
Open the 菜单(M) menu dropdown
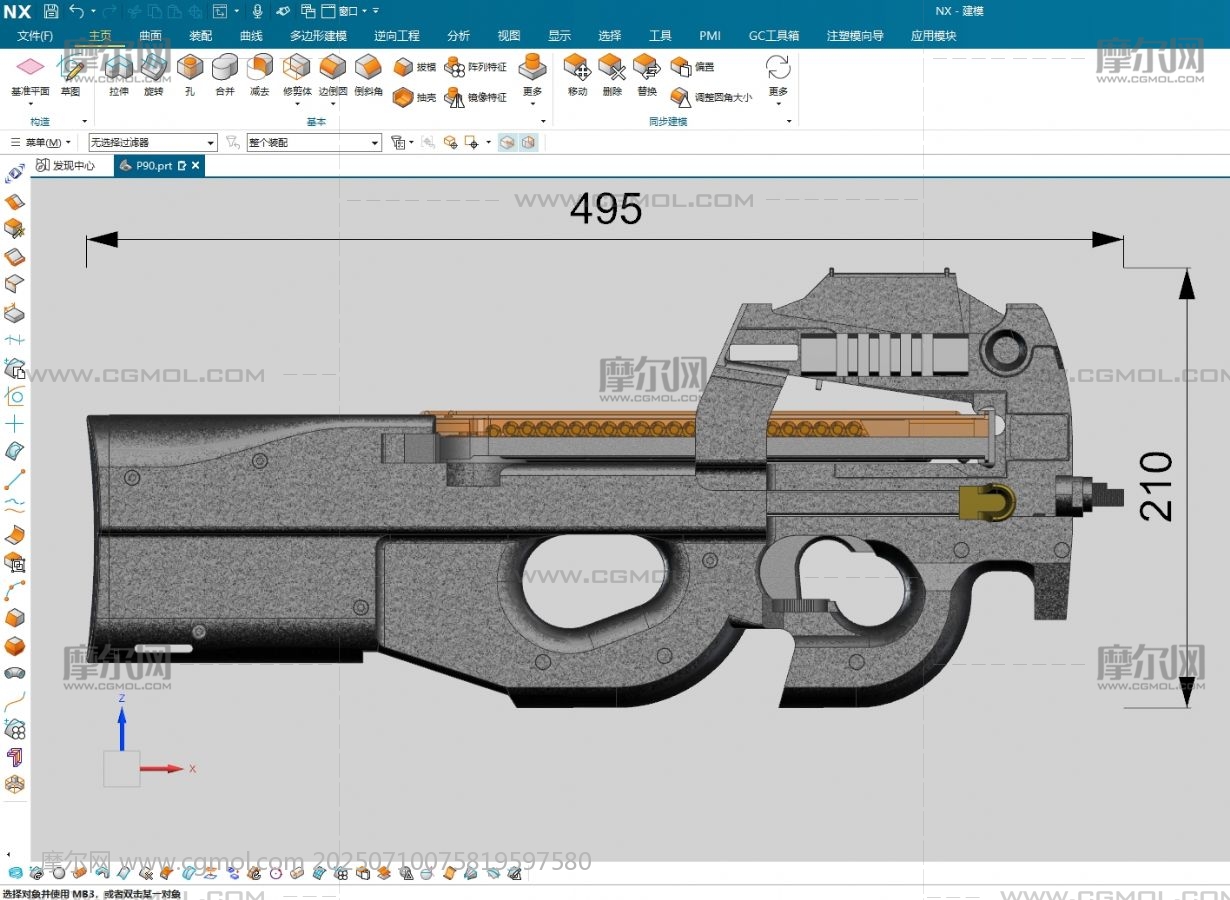click(x=41, y=142)
